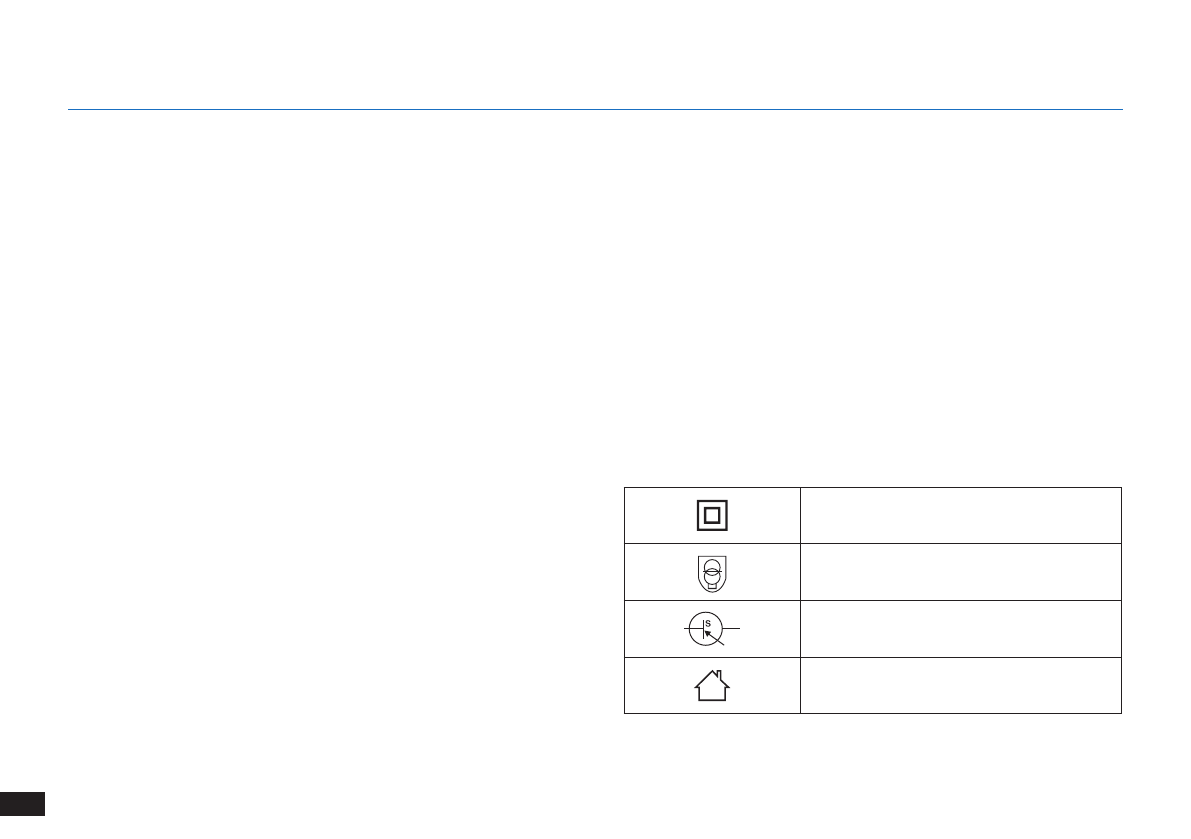Click the empty cell beside the transformer shield symbol
The width and height of the screenshot is (1191, 839).
pyautogui.click(x=961, y=572)
